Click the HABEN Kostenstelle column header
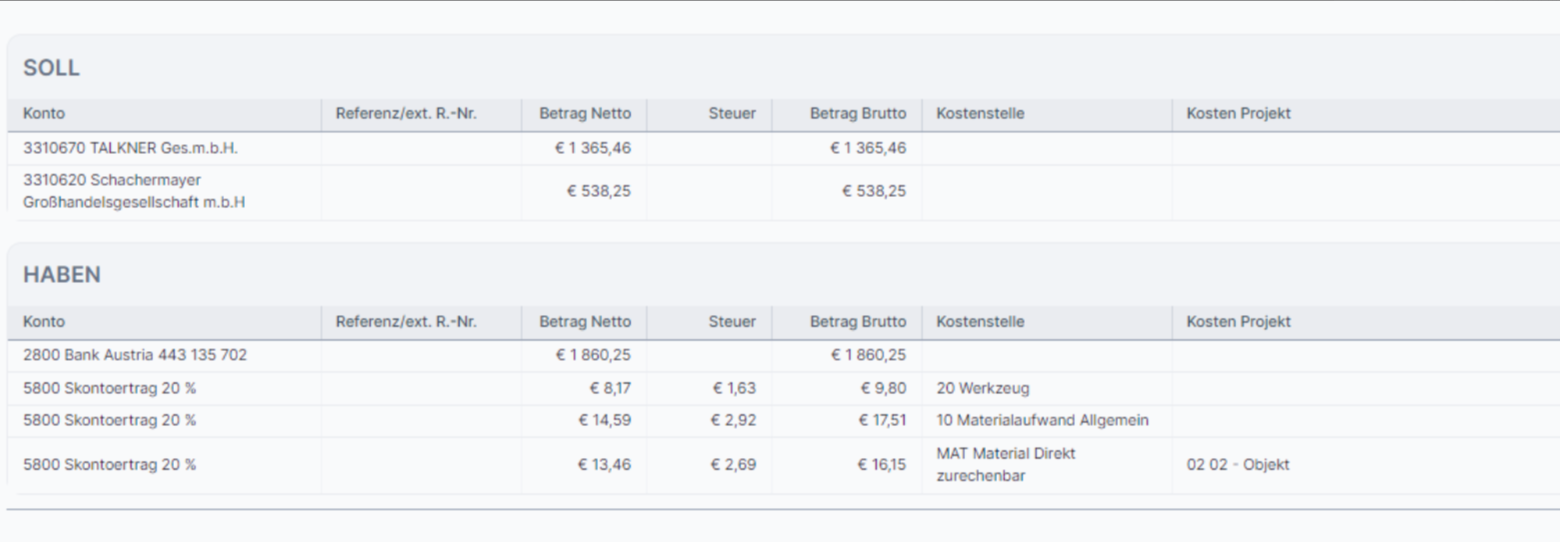 click(x=980, y=322)
